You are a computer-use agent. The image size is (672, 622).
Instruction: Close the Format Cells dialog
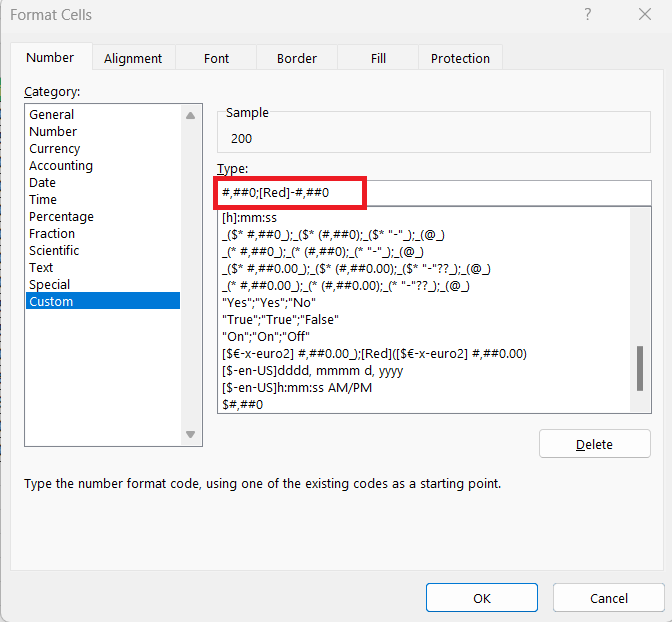[645, 15]
